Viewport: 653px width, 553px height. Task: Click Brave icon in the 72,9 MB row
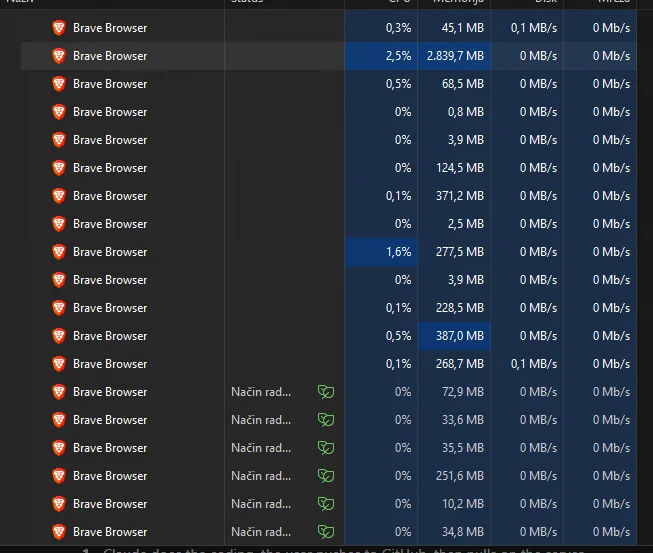[59, 391]
